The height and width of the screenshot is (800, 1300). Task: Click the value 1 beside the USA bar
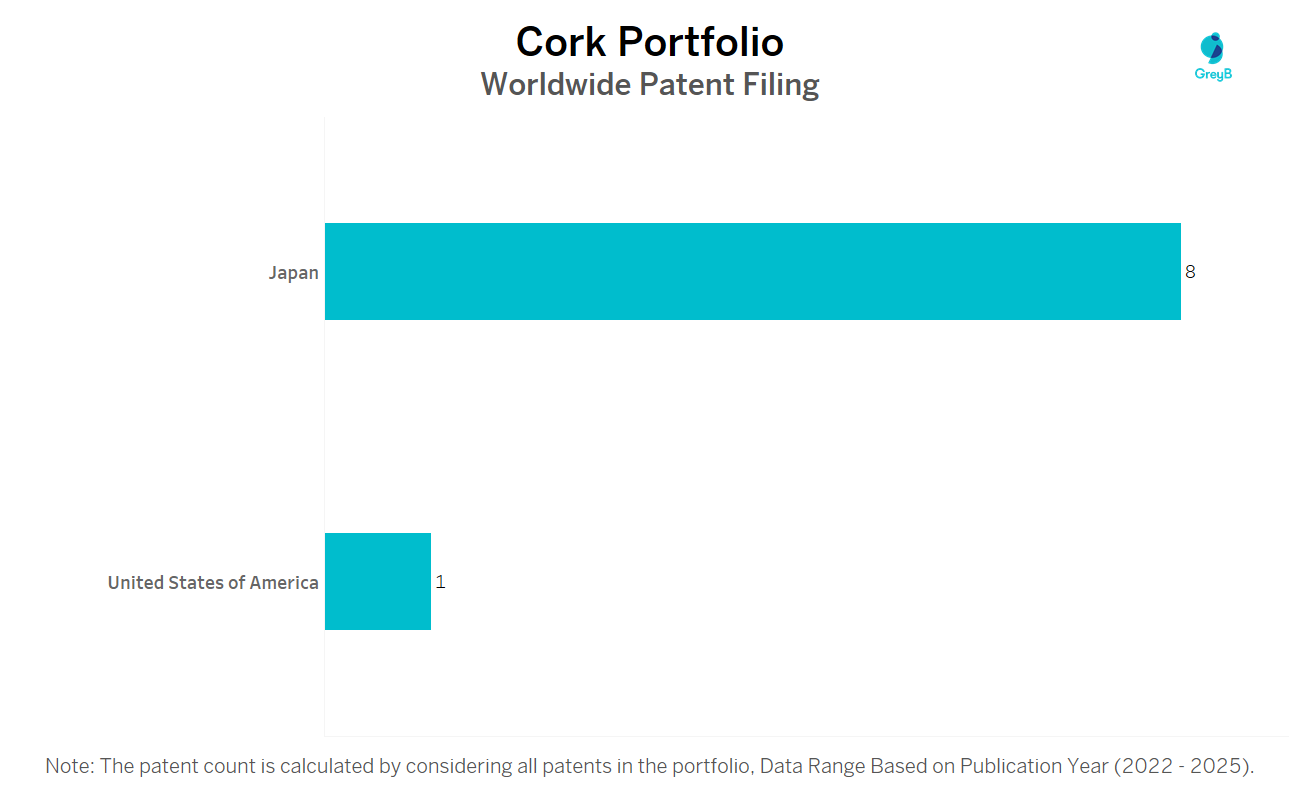point(440,581)
